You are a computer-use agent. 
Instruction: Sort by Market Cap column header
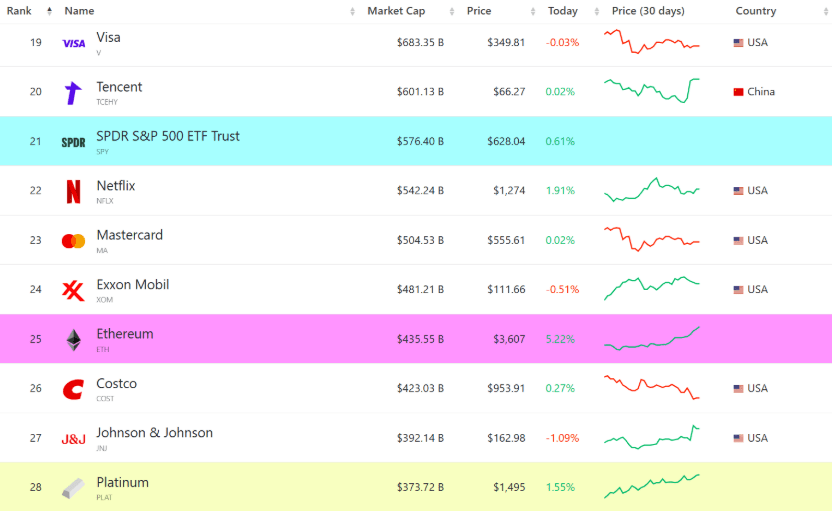[x=394, y=11]
